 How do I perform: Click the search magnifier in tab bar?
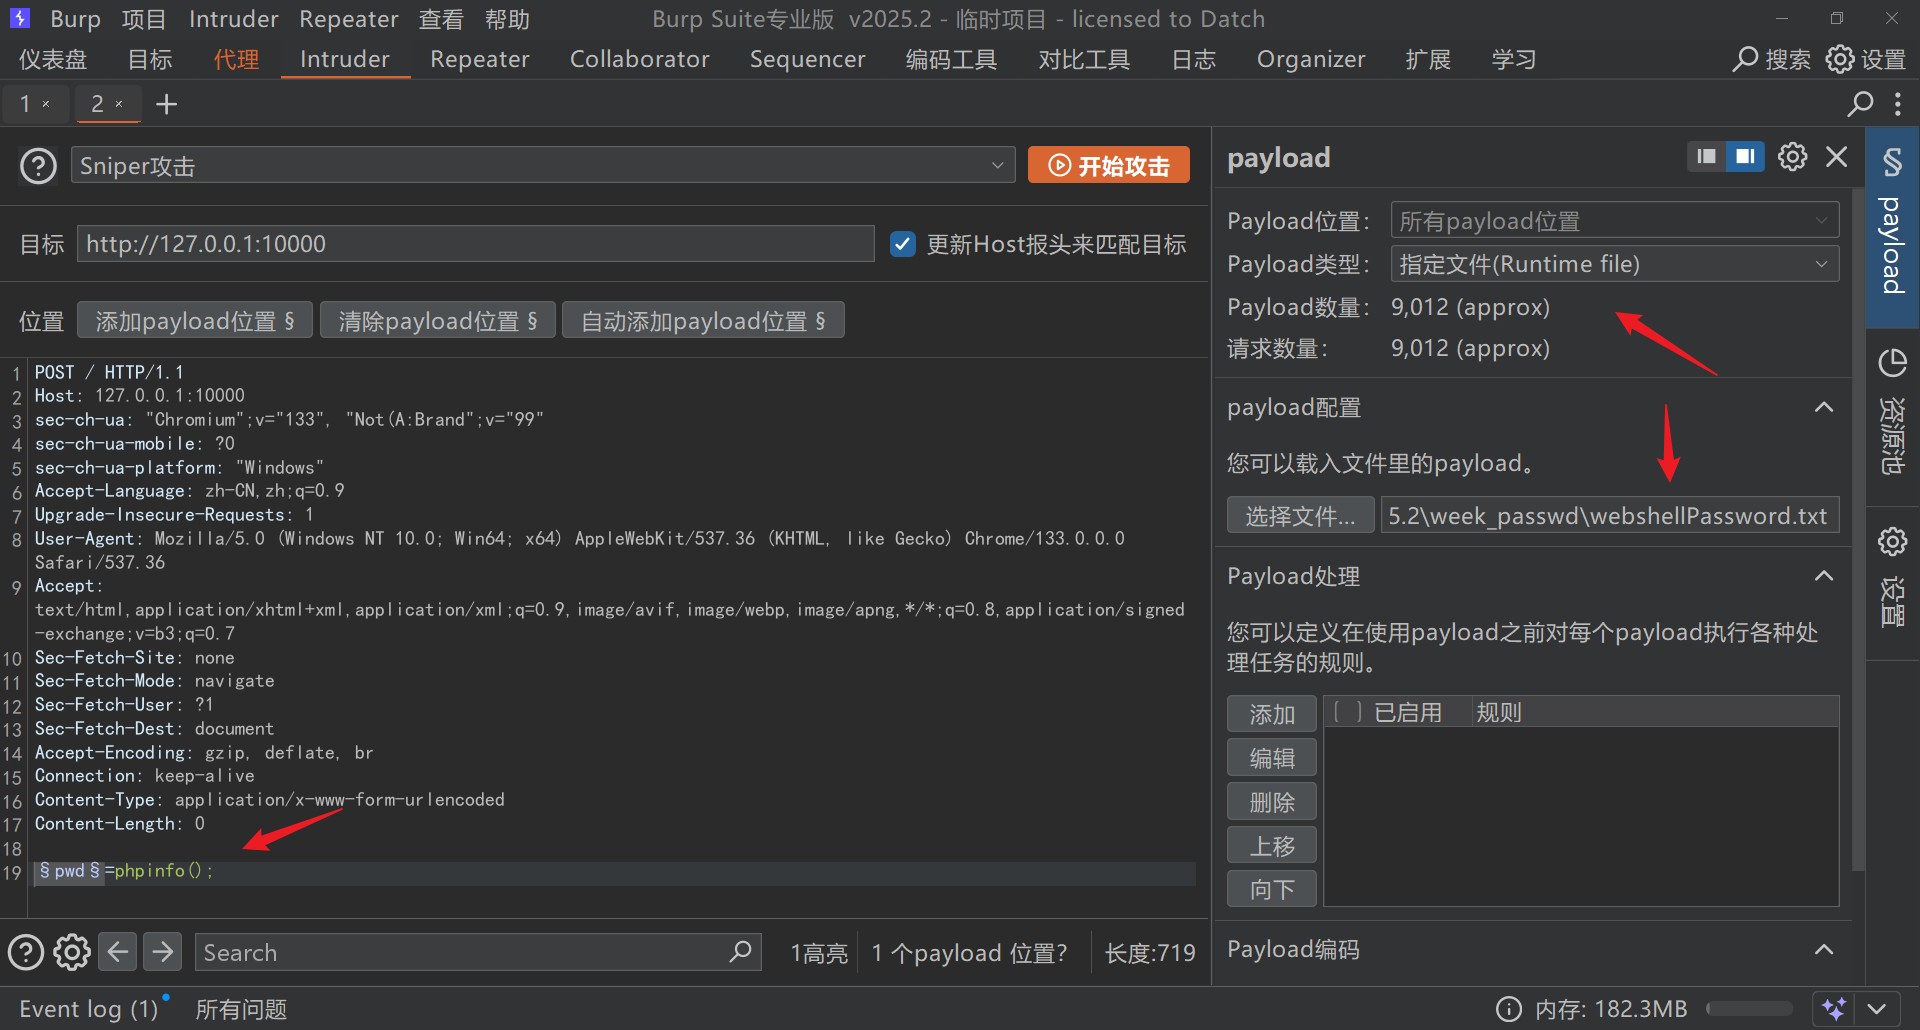tap(1859, 104)
